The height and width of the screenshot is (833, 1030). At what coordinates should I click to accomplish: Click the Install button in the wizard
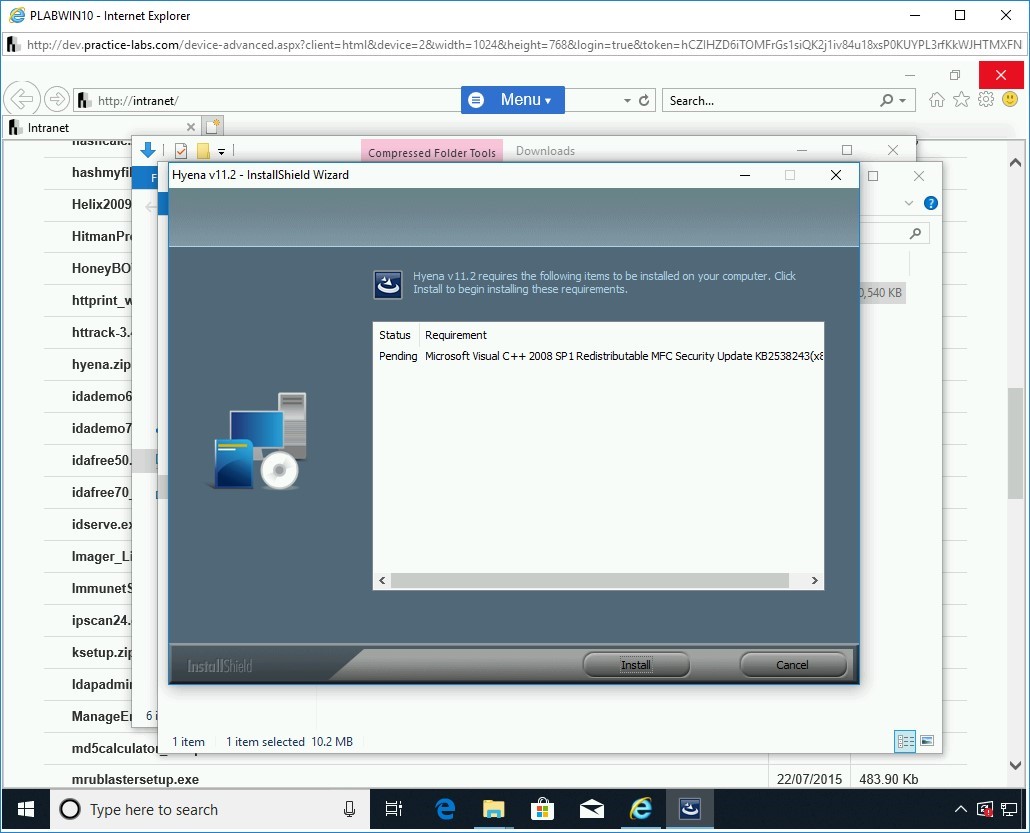coord(636,665)
